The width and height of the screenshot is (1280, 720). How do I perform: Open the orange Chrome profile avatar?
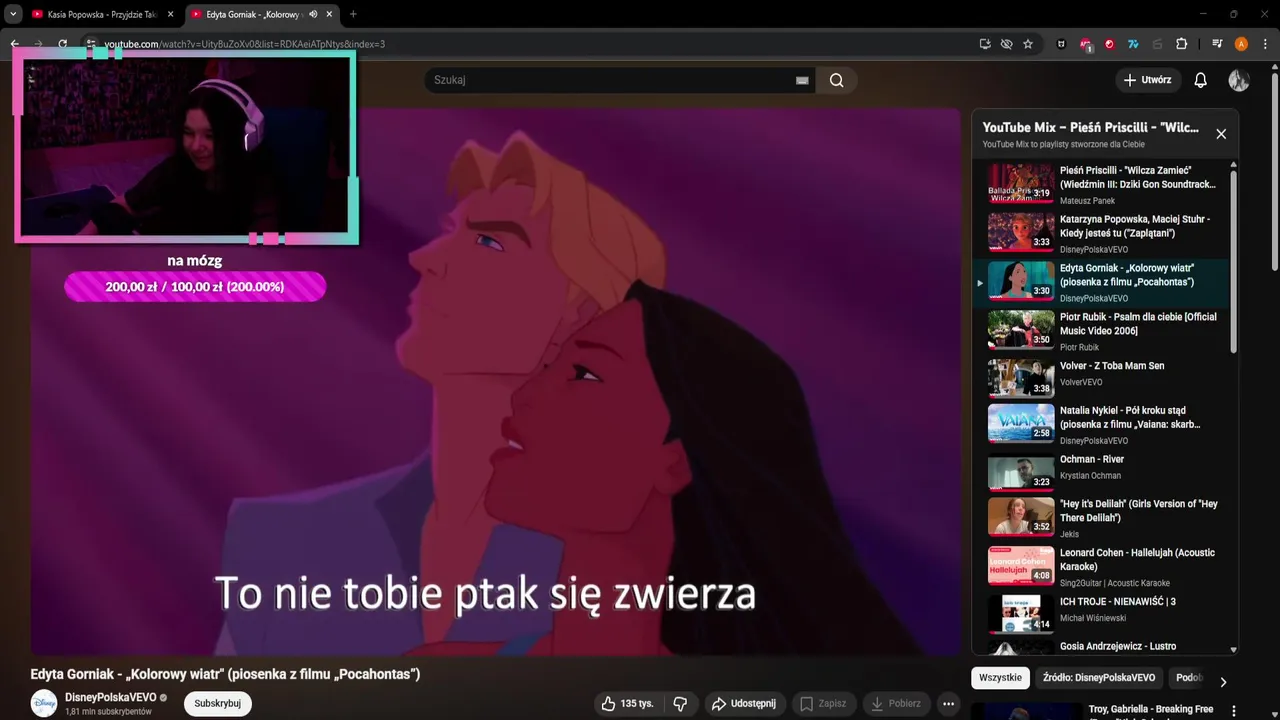pos(1241,44)
